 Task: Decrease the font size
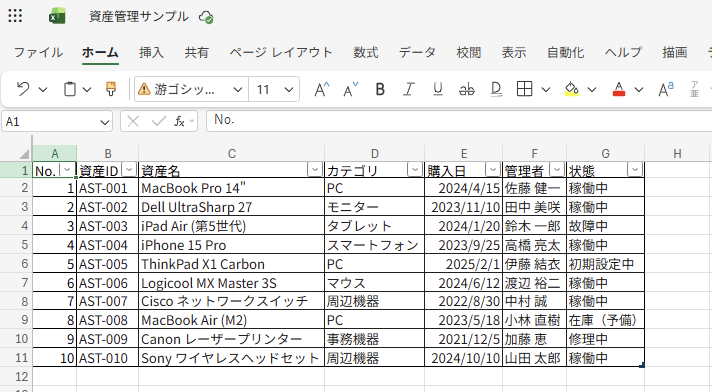coord(351,89)
